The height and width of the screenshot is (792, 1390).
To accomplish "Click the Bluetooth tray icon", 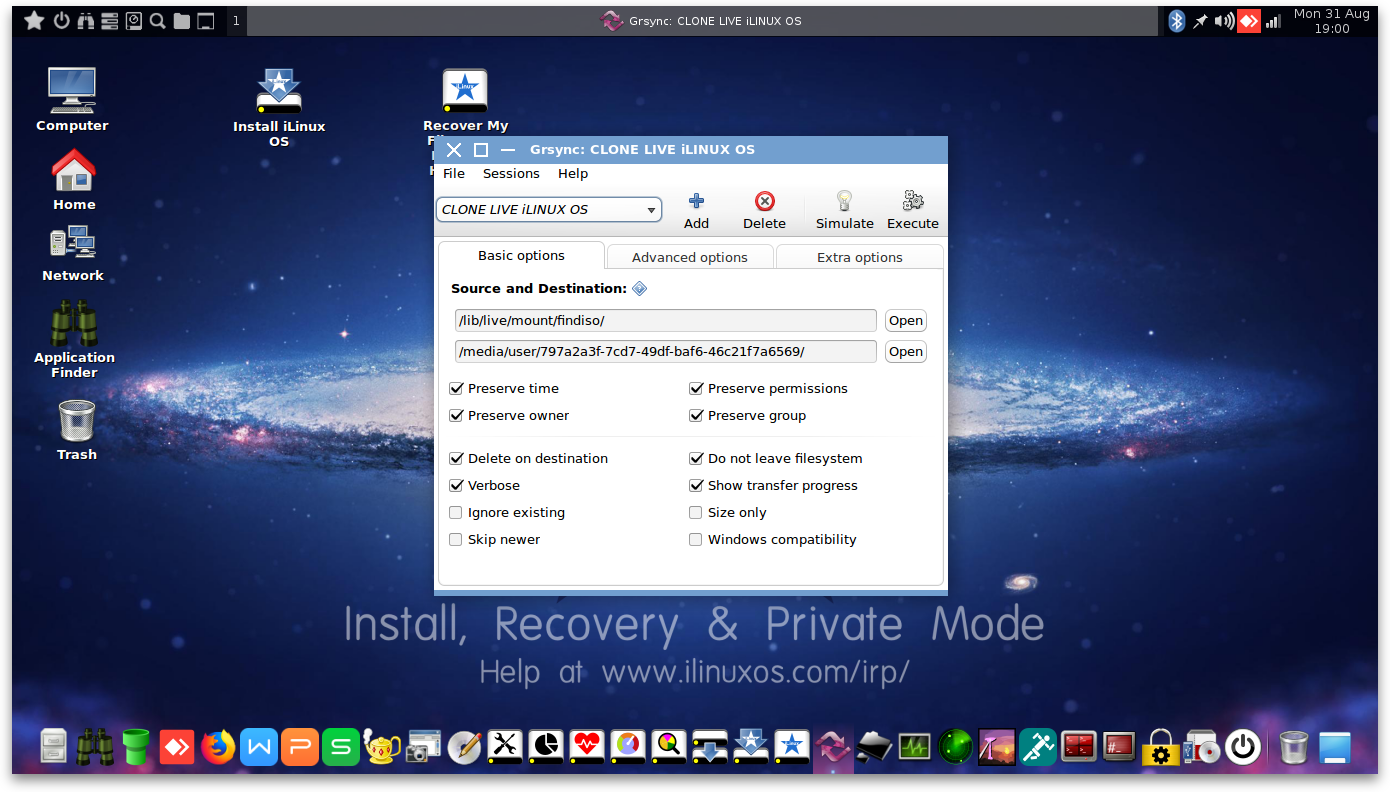I will click(x=1177, y=21).
